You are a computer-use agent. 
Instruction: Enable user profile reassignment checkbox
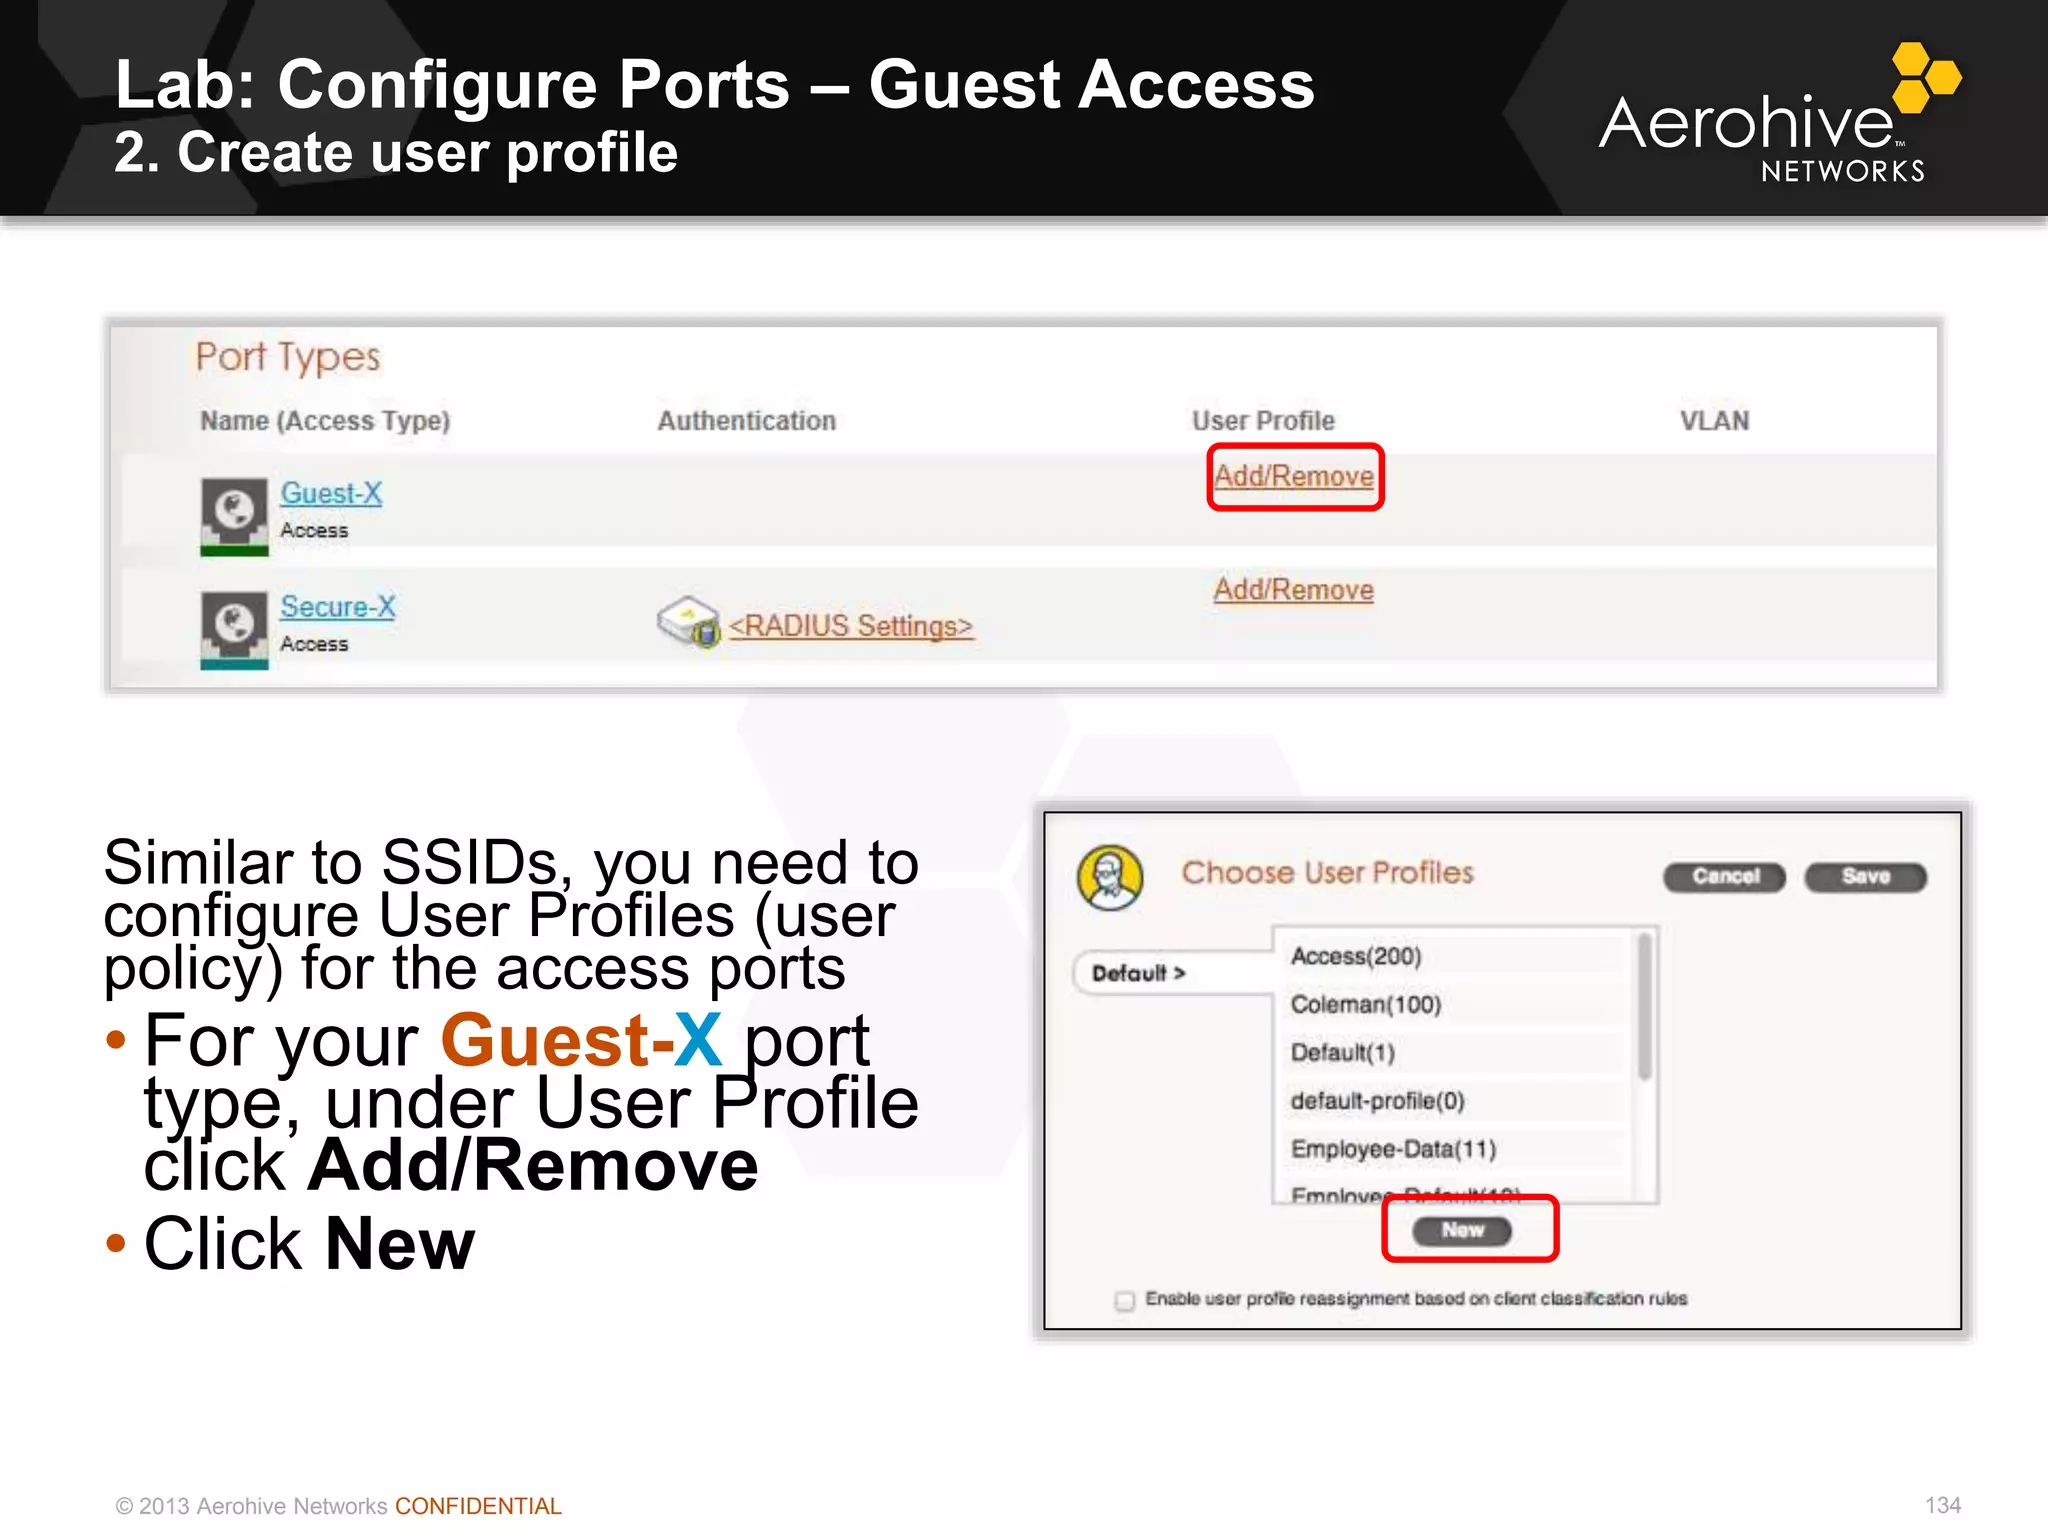[1125, 1300]
